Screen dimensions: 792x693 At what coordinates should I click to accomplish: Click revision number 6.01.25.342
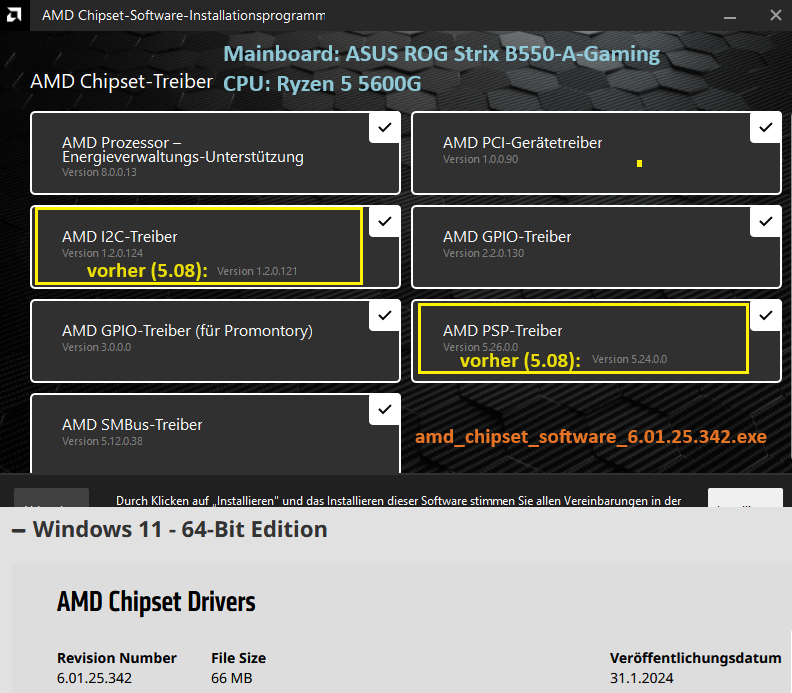point(94,678)
